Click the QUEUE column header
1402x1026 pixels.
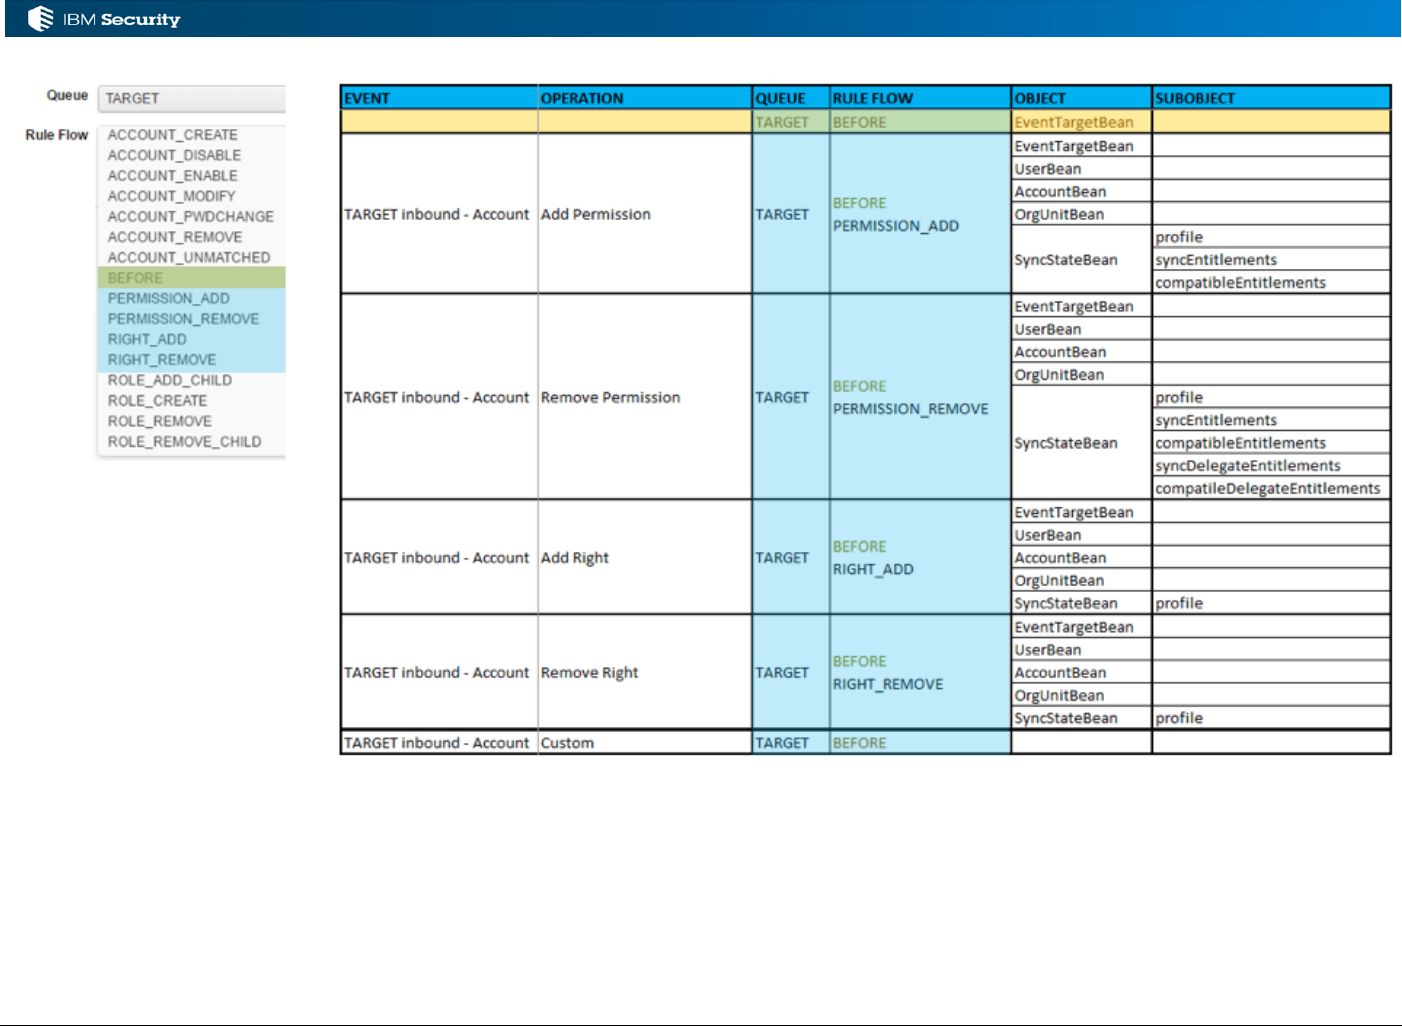[791, 98]
